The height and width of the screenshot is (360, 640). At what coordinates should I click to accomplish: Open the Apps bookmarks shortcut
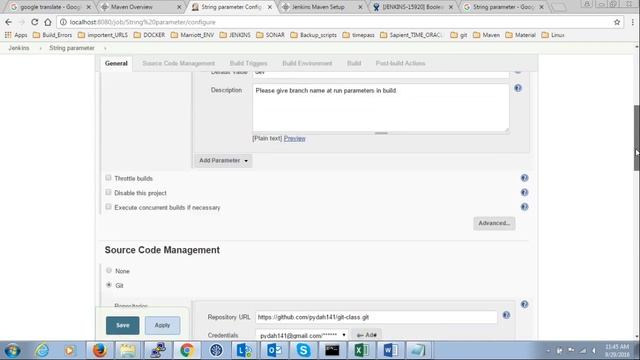point(16,35)
